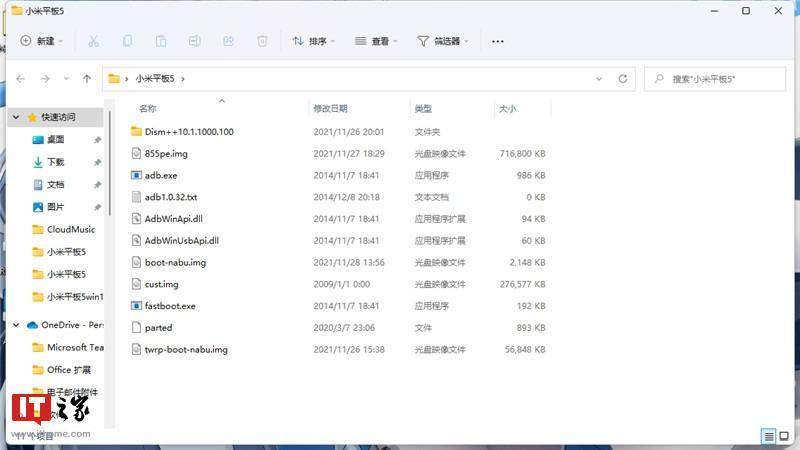Open the See more (...) menu
Screen dimensions: 800x450
[x=498, y=41]
